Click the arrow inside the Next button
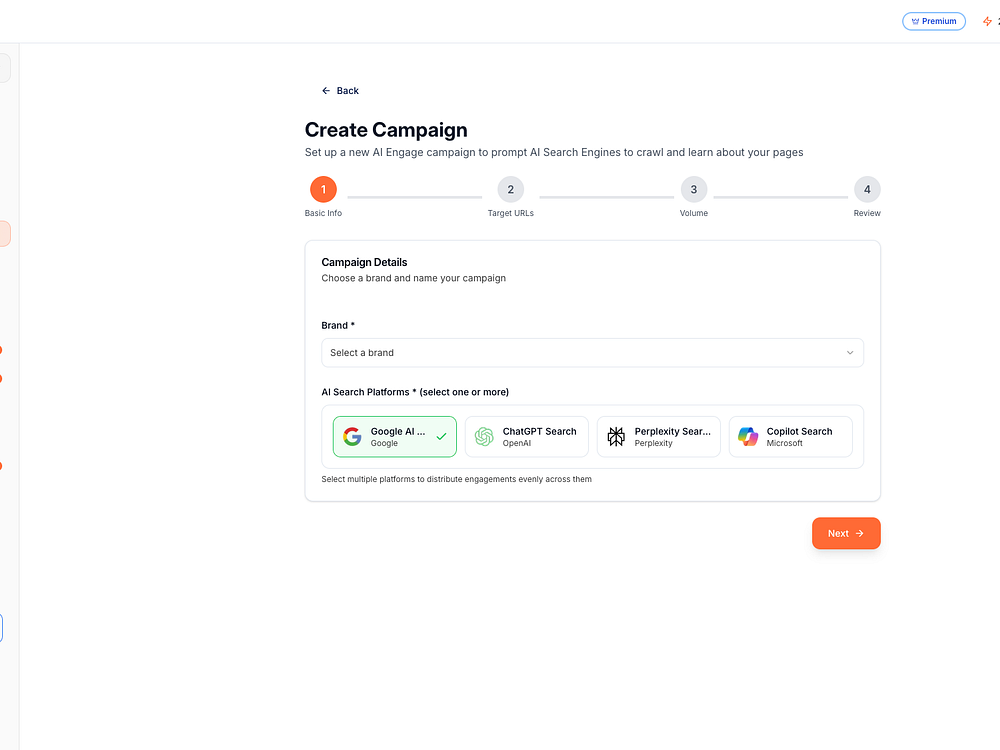Image resolution: width=1000 pixels, height=750 pixels. 860,534
